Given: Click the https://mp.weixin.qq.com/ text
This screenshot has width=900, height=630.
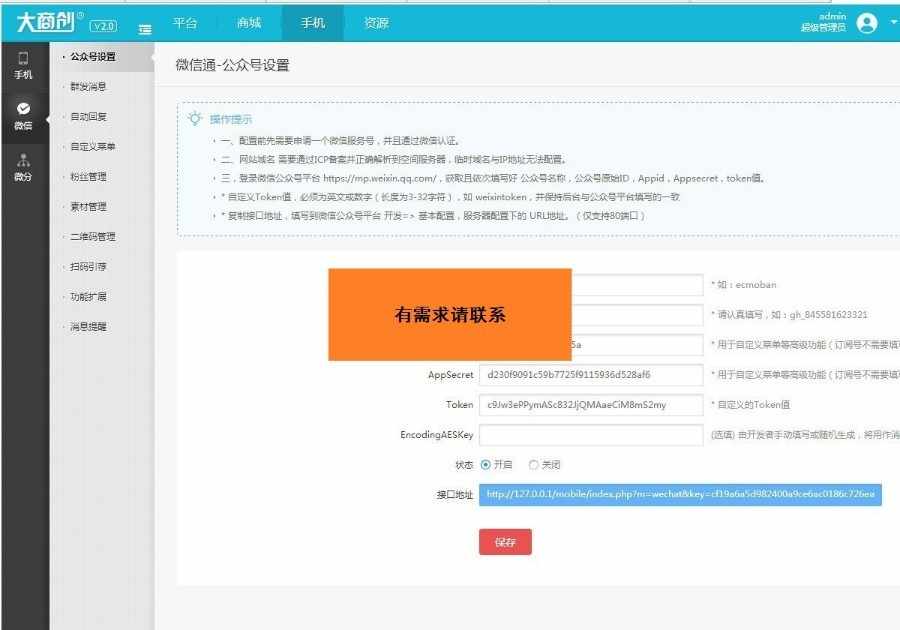Looking at the screenshot, I should [x=379, y=178].
